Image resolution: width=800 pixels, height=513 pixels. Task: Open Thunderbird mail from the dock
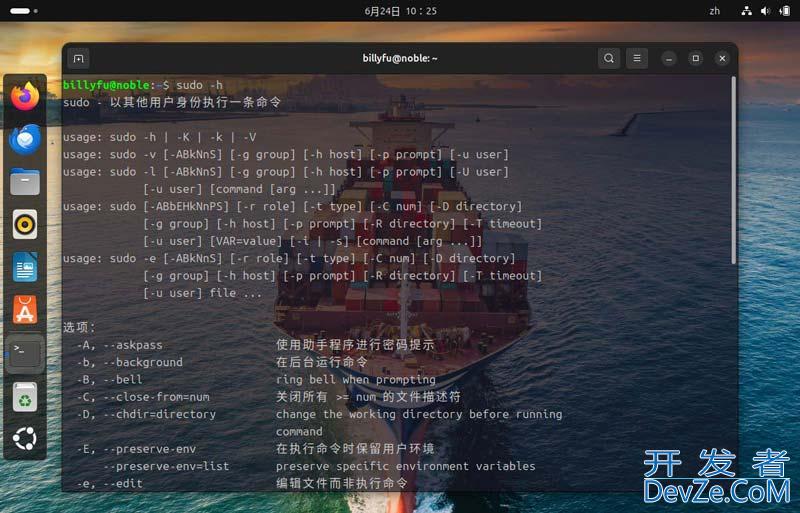pyautogui.click(x=25, y=139)
